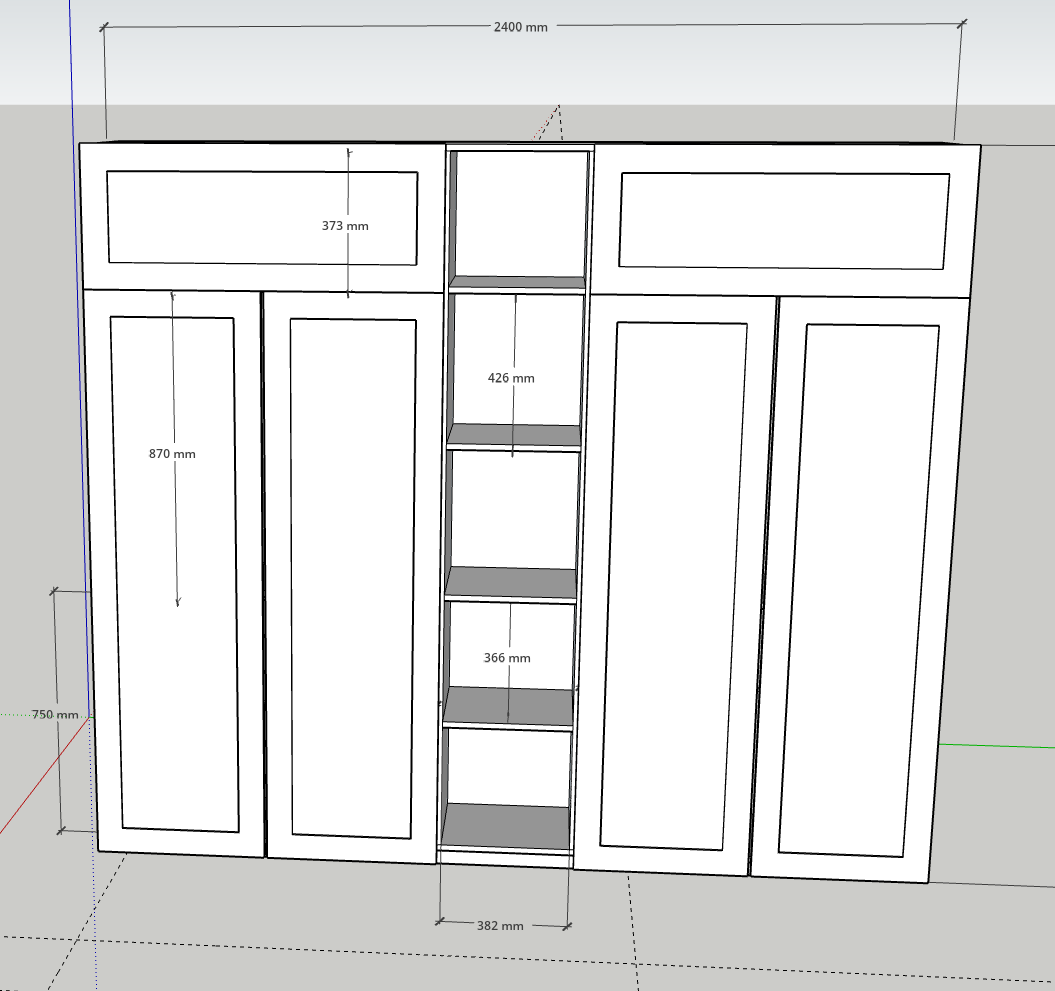Click the 382 mm width dimension label

tap(500, 926)
